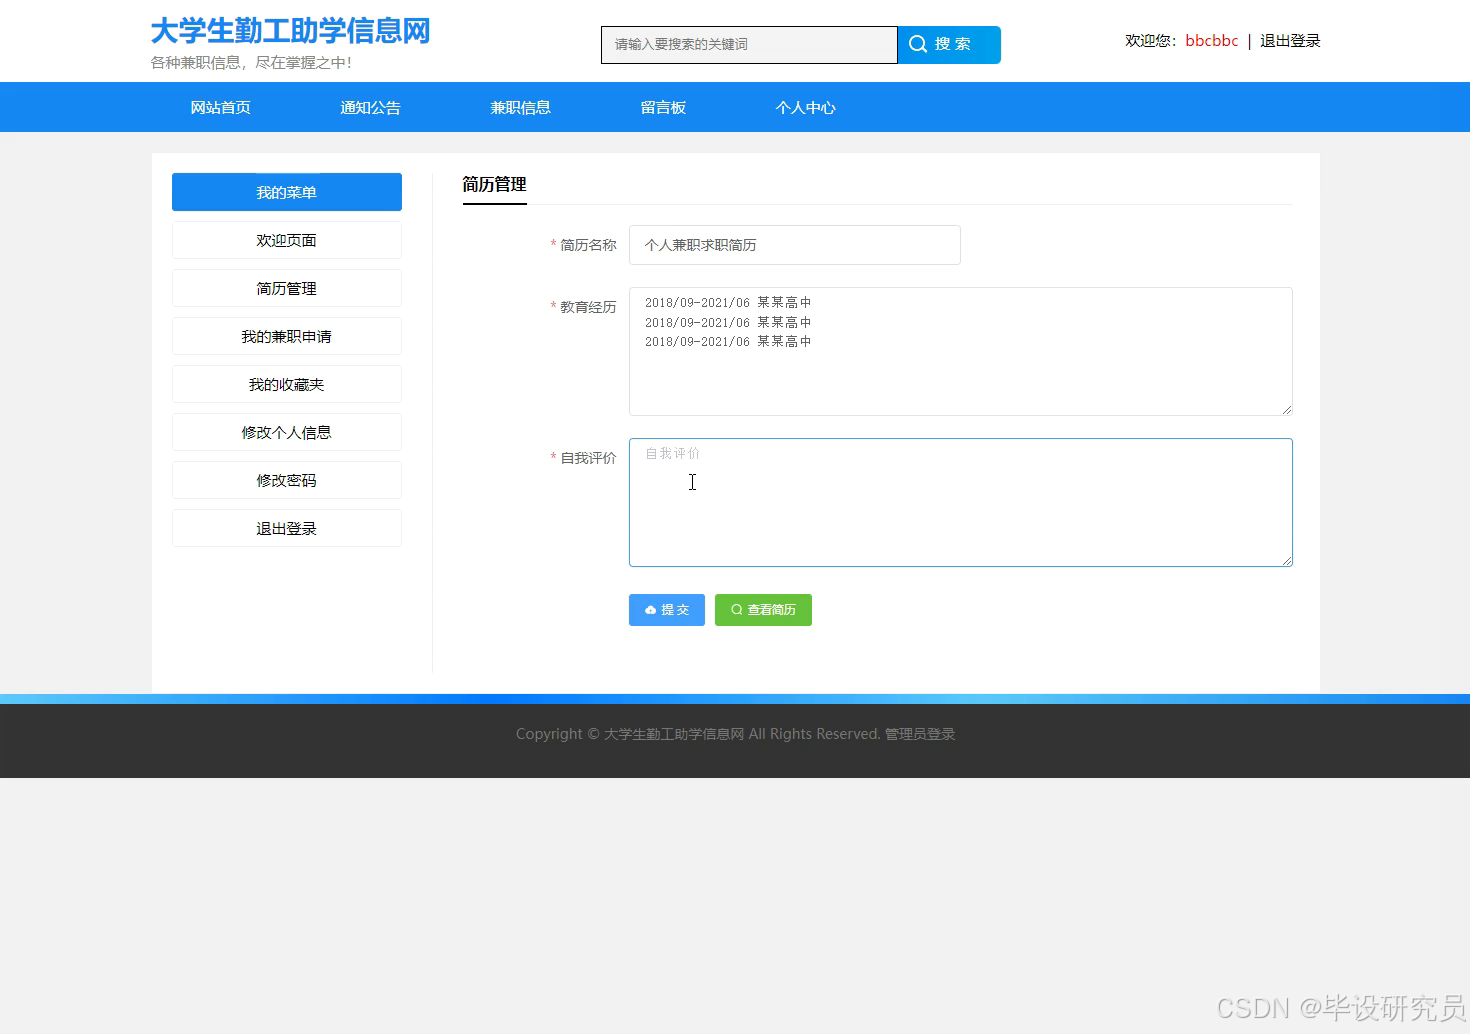
Task: Click 管理员登录 link in footer
Action: tap(920, 734)
